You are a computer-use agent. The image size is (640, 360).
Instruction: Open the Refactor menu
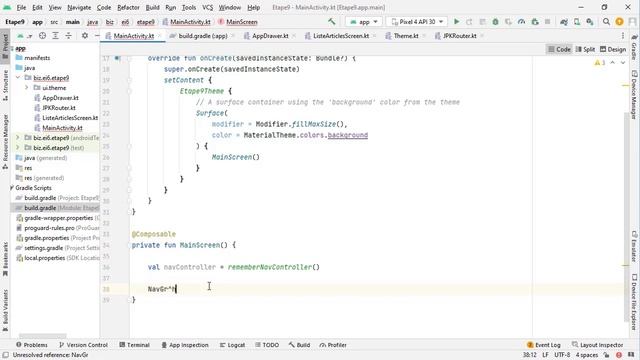[128, 7]
